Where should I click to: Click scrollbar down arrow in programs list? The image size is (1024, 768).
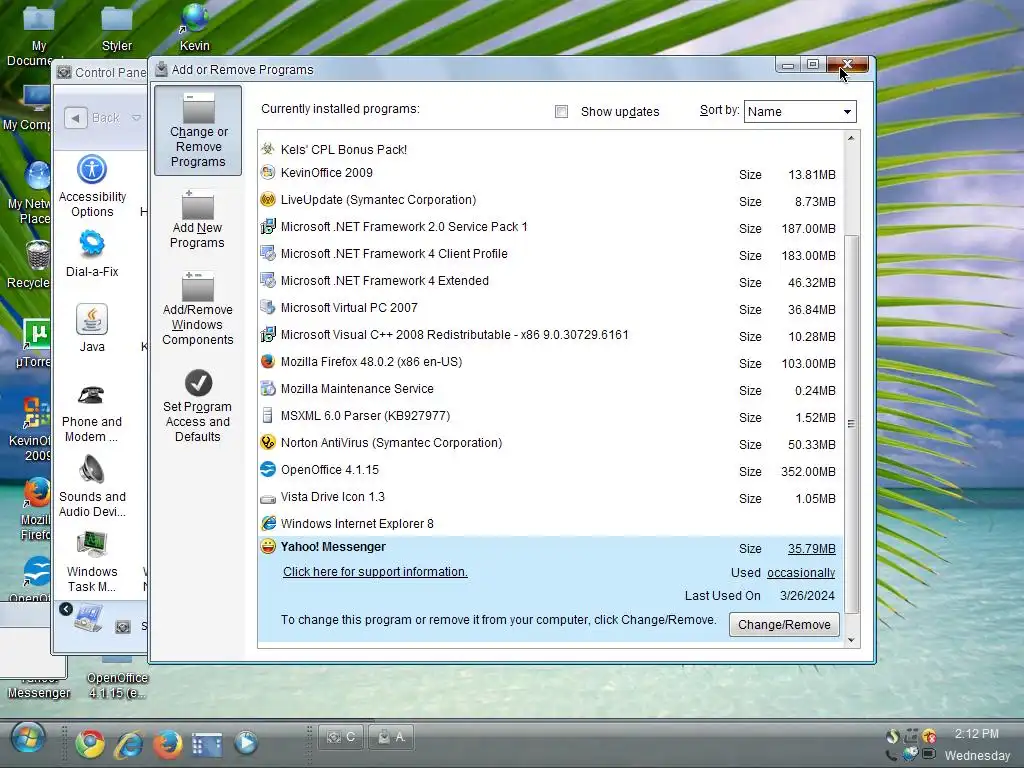coord(851,640)
